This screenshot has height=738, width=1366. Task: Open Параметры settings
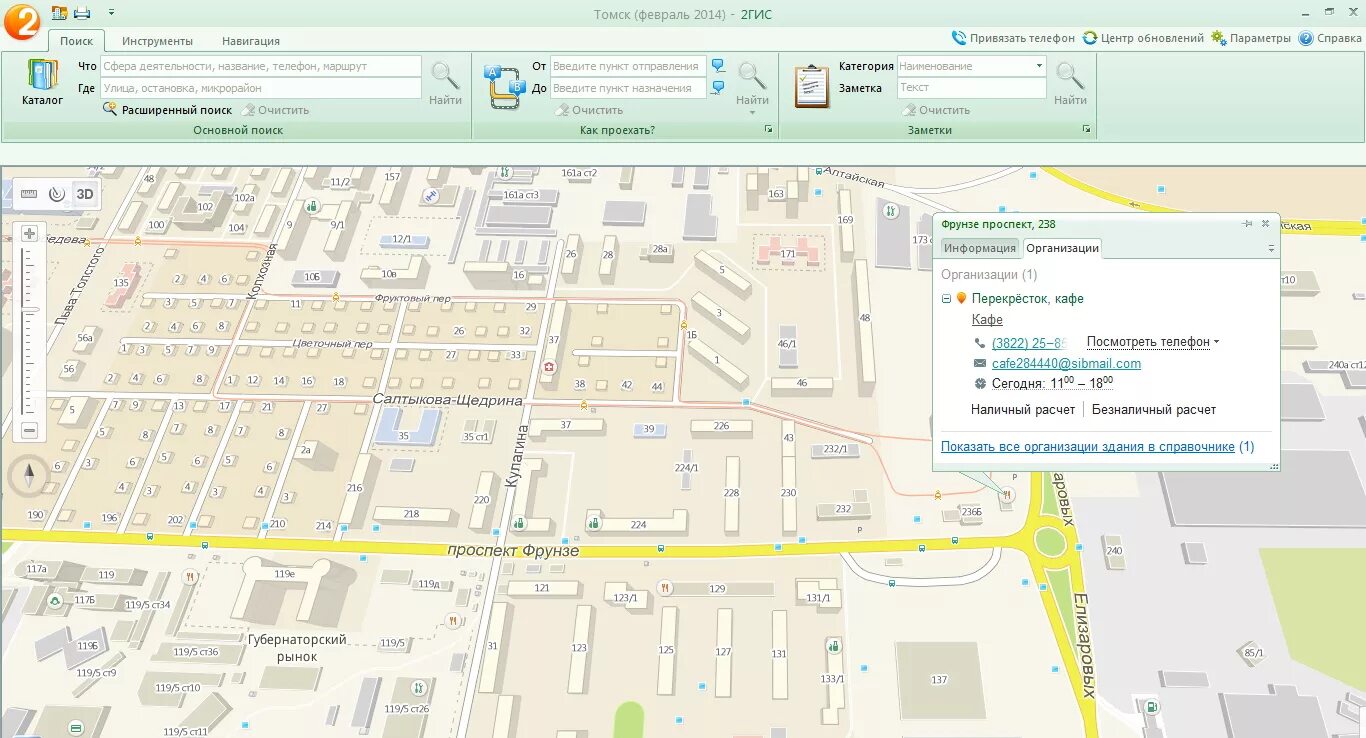point(1252,38)
